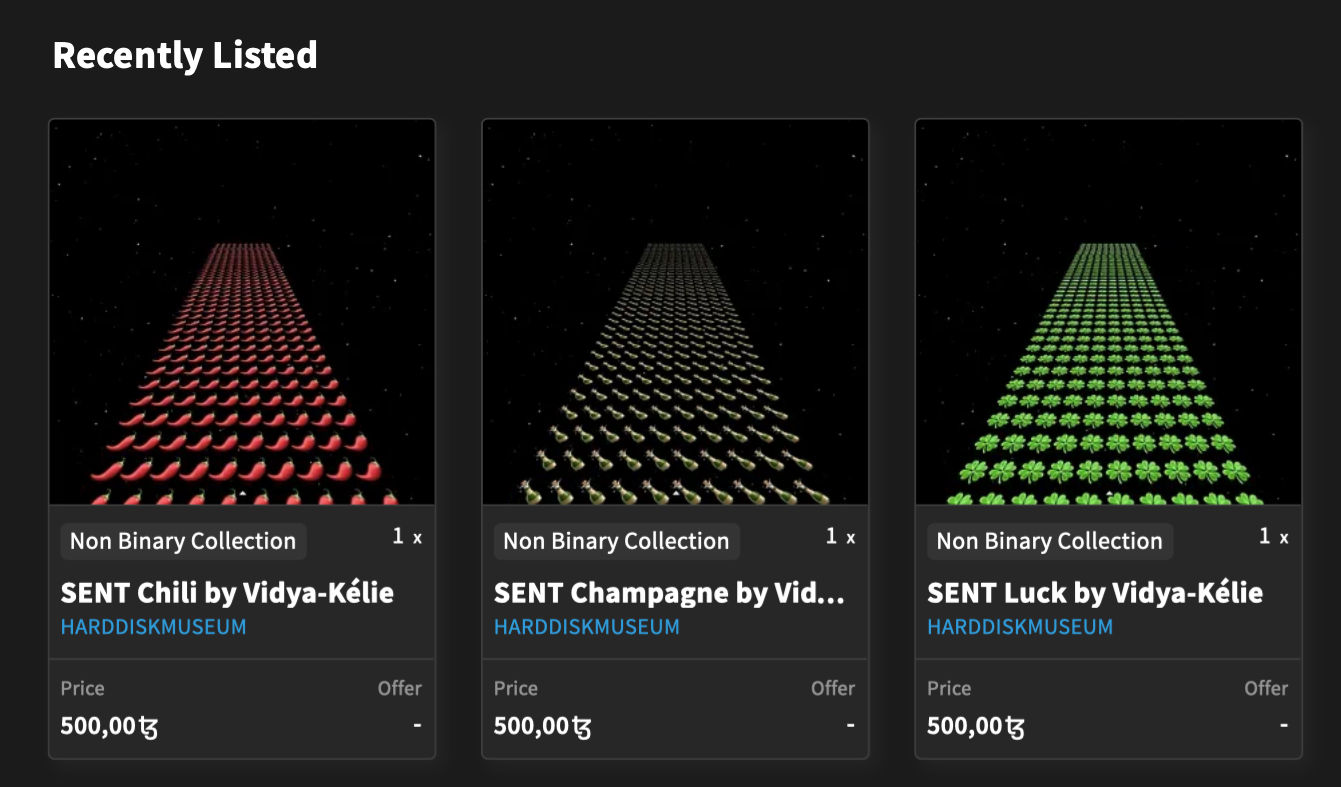Click the 1 x edition count on Chili card
This screenshot has height=787, width=1341.
click(406, 537)
